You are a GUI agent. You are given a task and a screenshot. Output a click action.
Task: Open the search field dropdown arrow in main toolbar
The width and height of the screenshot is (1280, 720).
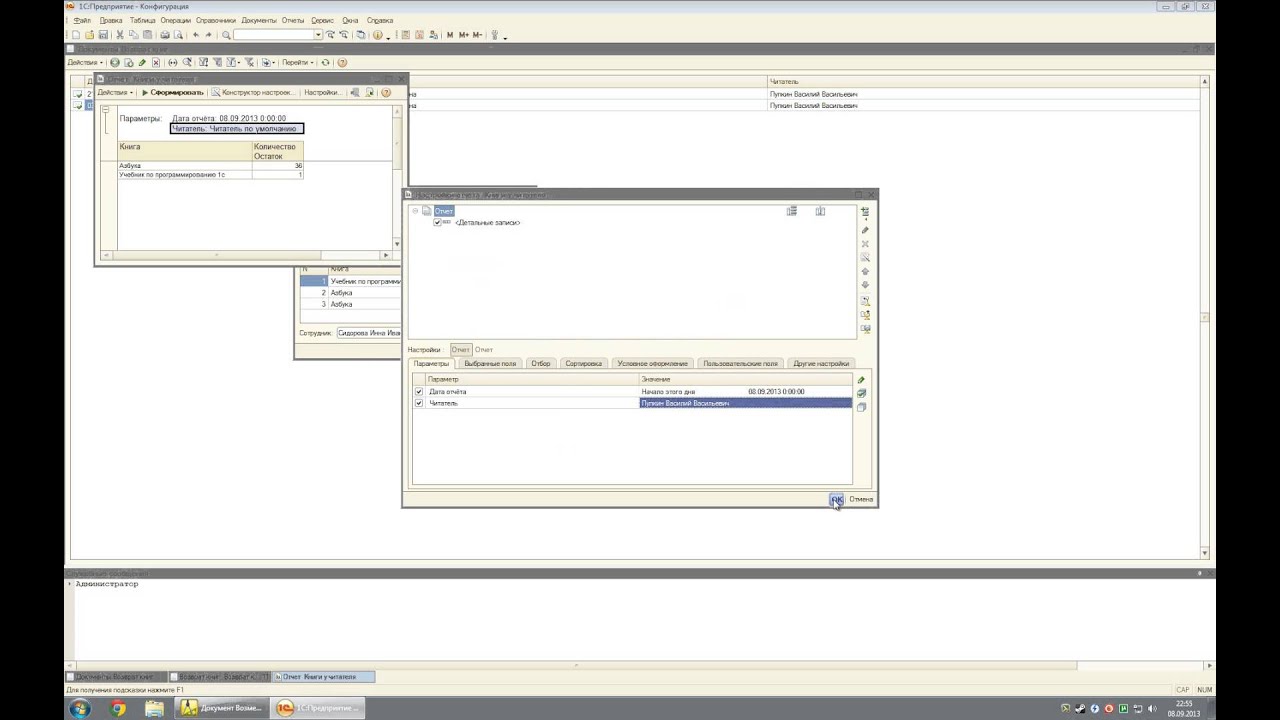(x=318, y=35)
